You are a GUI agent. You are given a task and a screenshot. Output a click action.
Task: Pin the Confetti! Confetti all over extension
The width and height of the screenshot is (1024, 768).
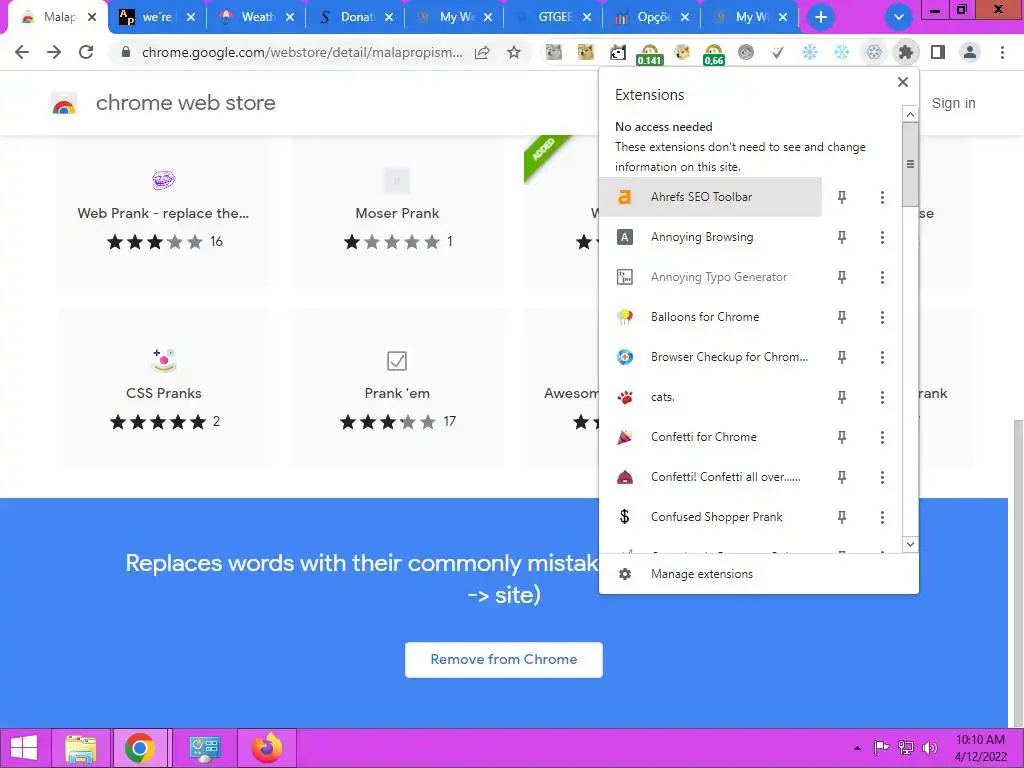[x=842, y=477]
